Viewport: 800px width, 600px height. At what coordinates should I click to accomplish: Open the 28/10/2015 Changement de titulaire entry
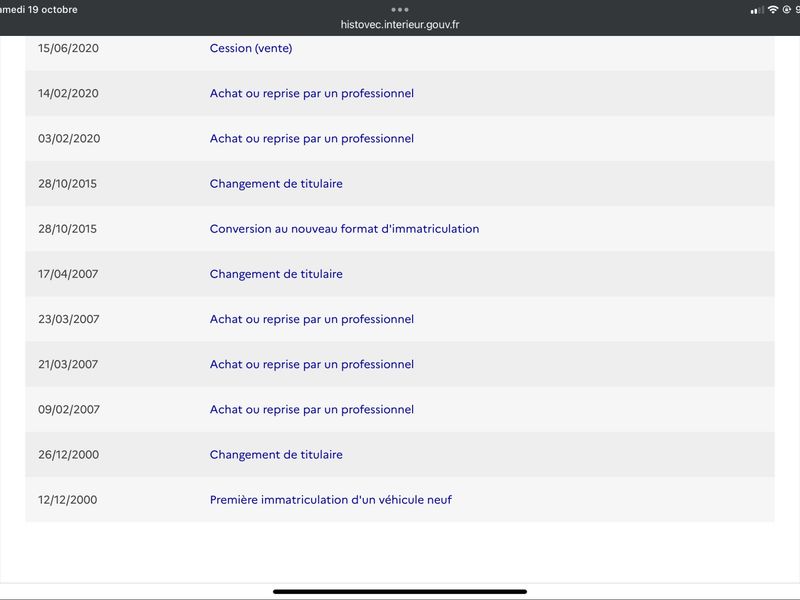(399, 184)
